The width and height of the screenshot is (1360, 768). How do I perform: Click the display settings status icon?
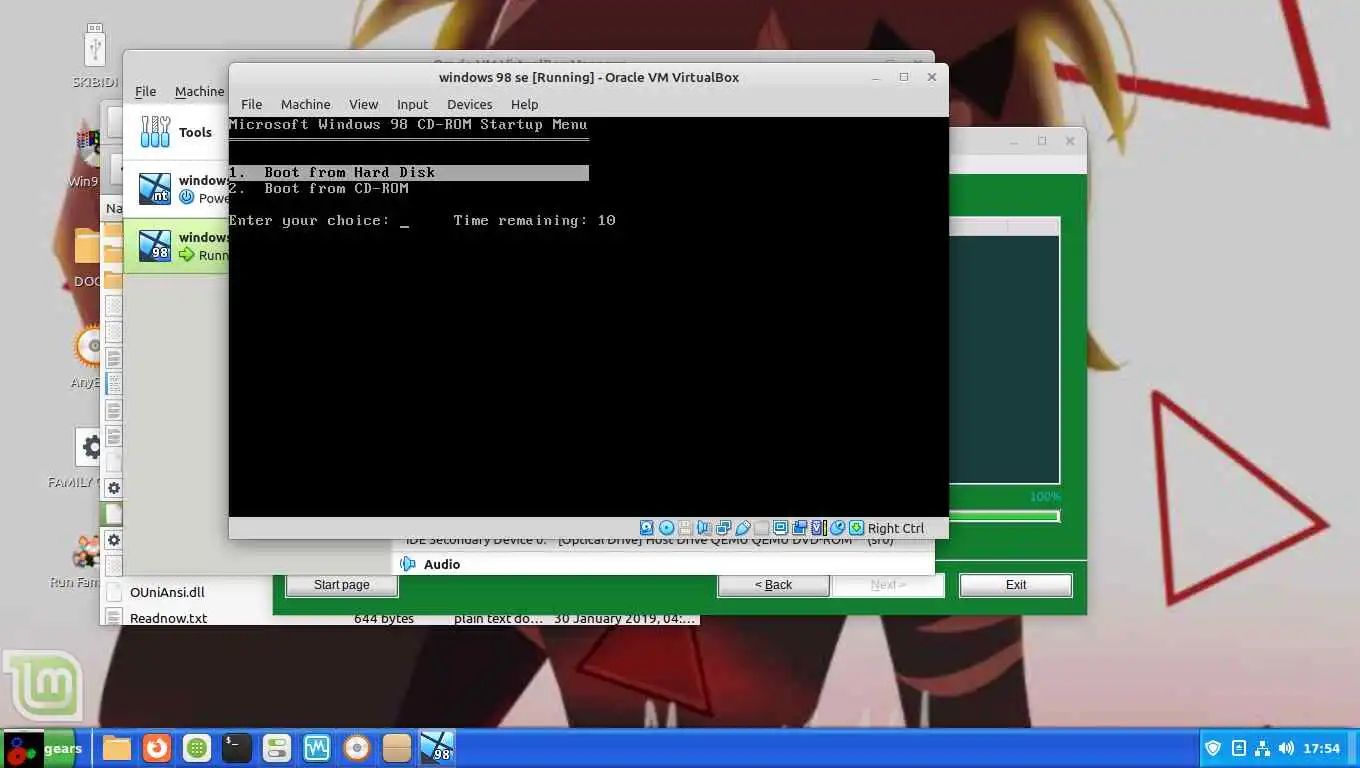click(780, 528)
